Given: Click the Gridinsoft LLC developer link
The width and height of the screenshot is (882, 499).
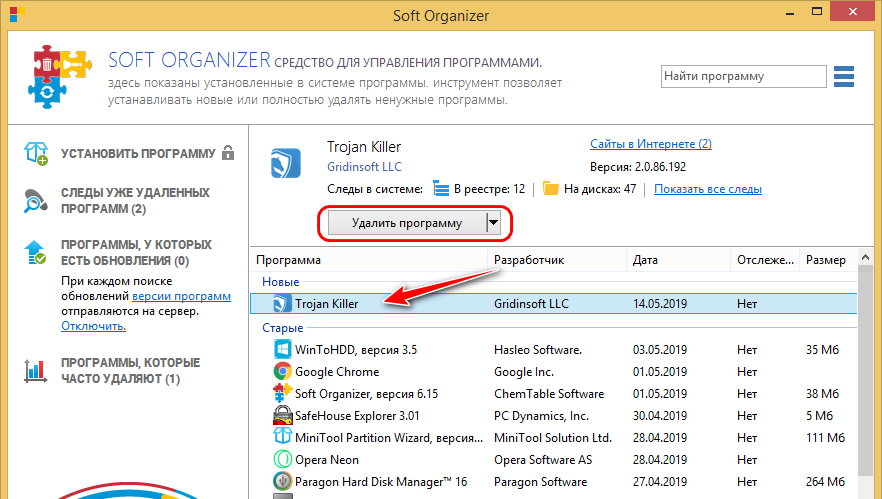Looking at the screenshot, I should click(x=364, y=167).
